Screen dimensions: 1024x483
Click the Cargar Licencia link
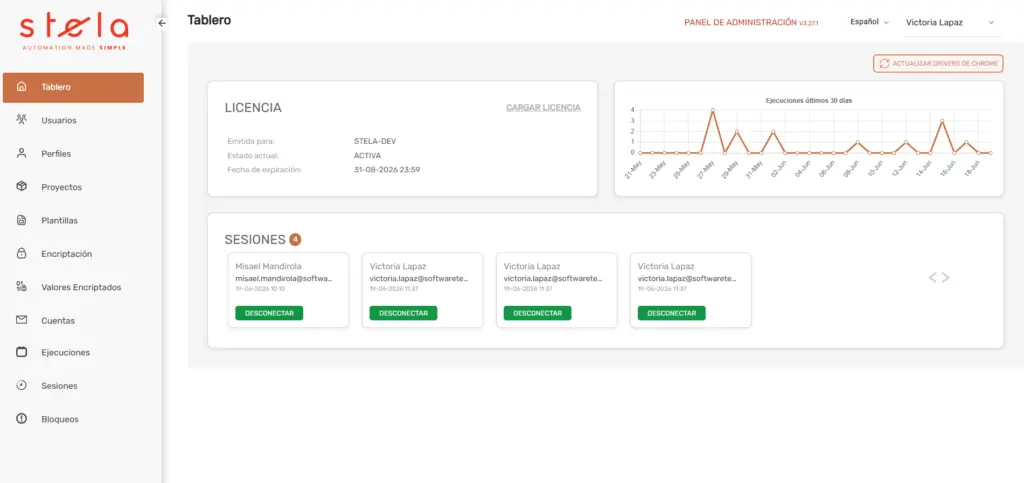[x=543, y=108]
